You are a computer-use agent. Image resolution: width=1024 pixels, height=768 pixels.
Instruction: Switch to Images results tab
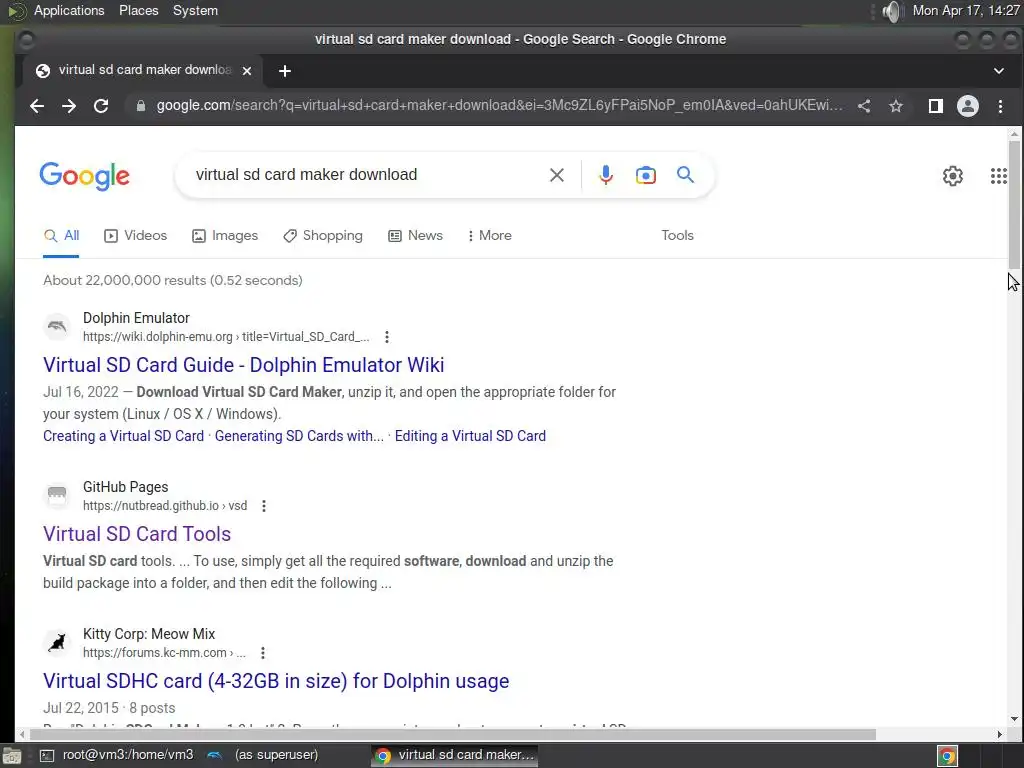pyautogui.click(x=225, y=236)
